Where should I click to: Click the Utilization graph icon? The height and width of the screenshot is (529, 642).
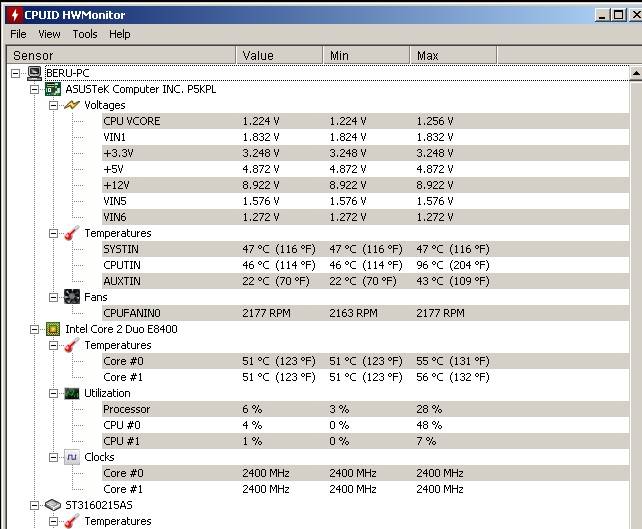coord(72,393)
